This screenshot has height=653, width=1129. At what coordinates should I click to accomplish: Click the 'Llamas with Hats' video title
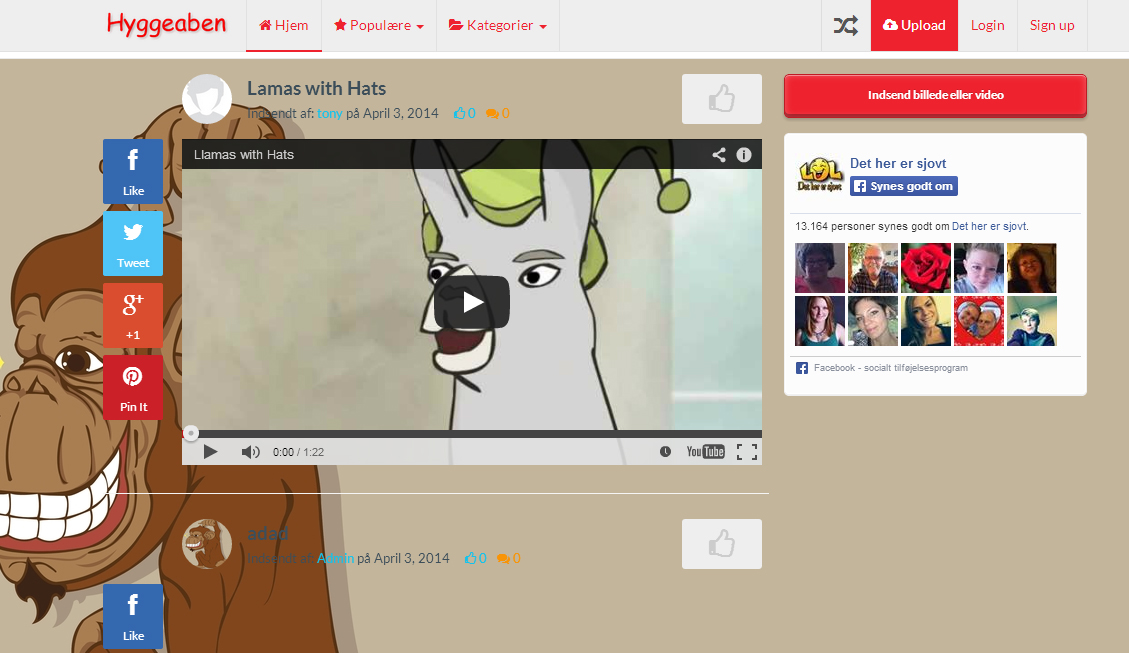coord(244,155)
